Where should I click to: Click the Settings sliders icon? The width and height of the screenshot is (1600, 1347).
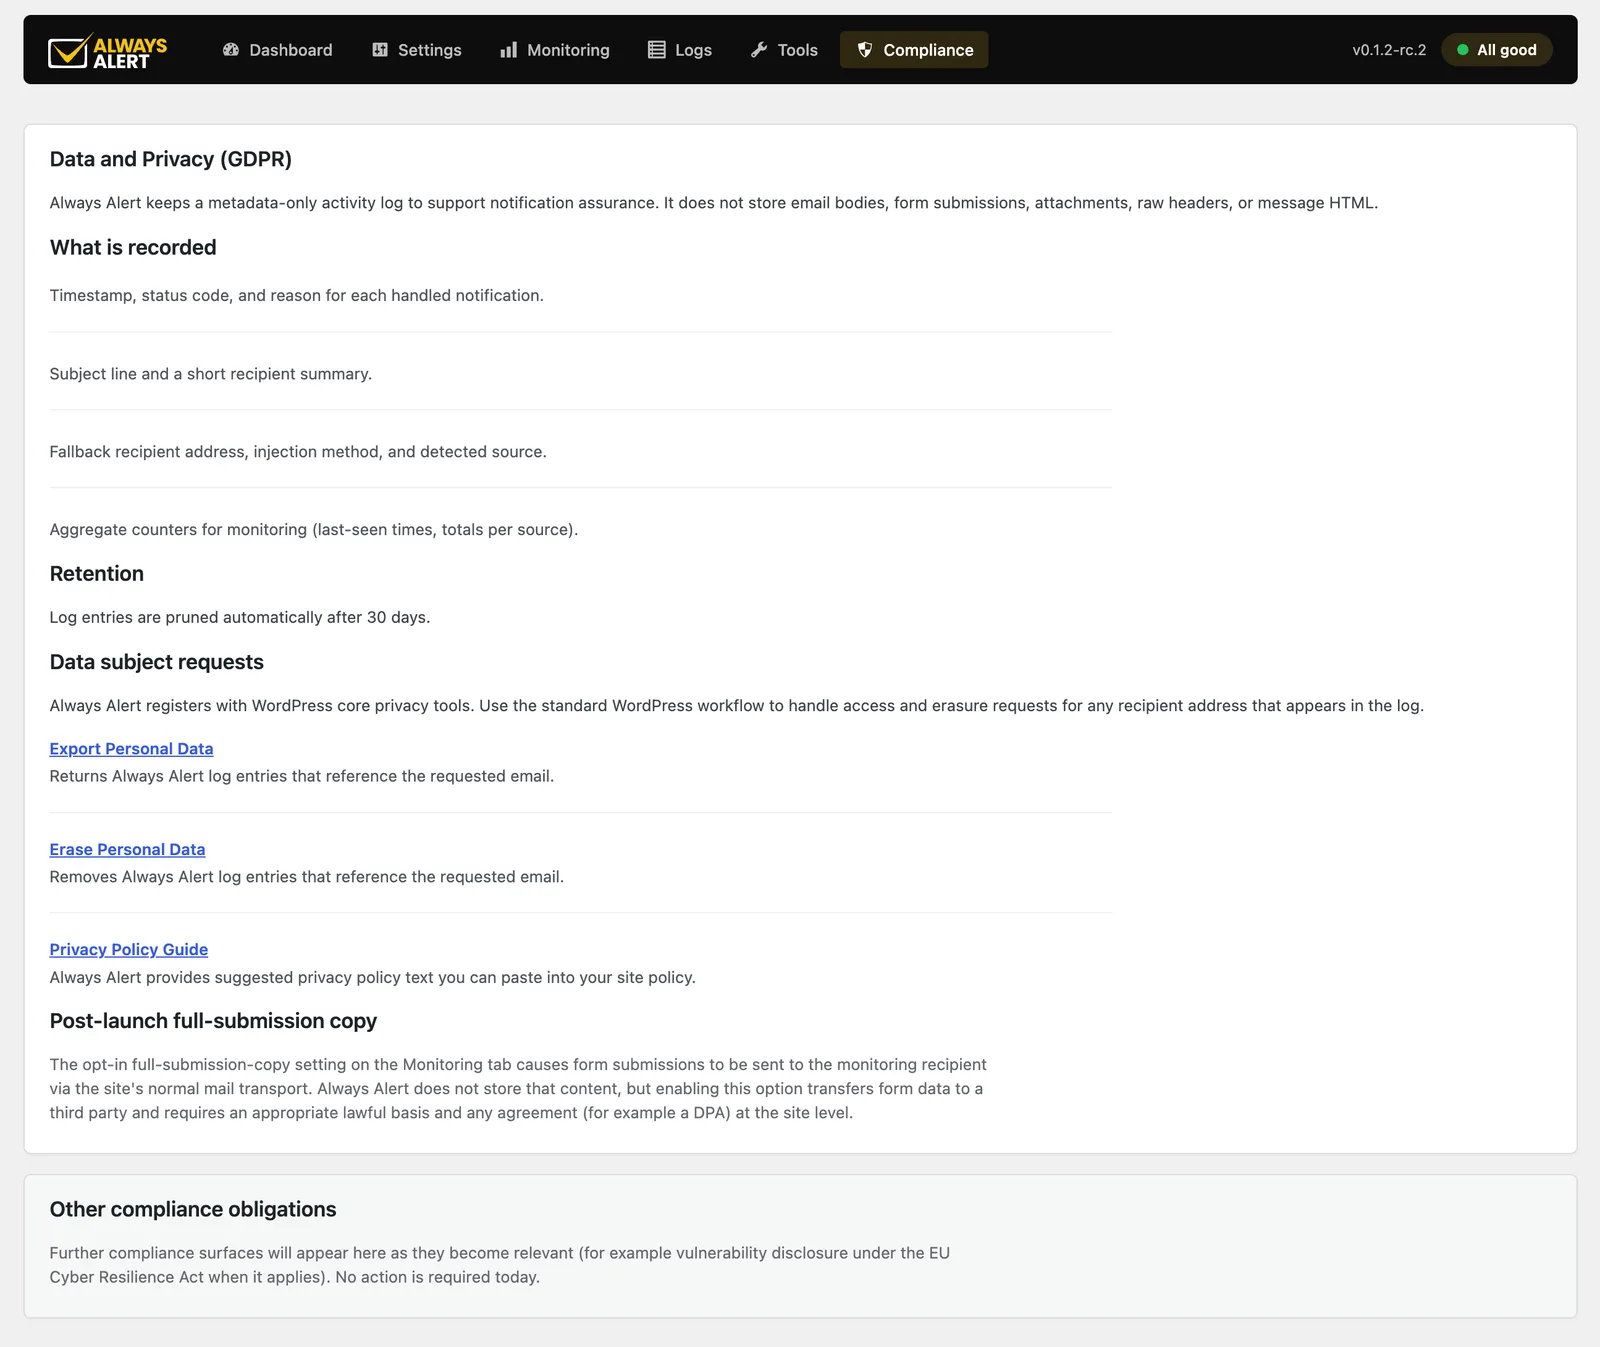tap(380, 50)
